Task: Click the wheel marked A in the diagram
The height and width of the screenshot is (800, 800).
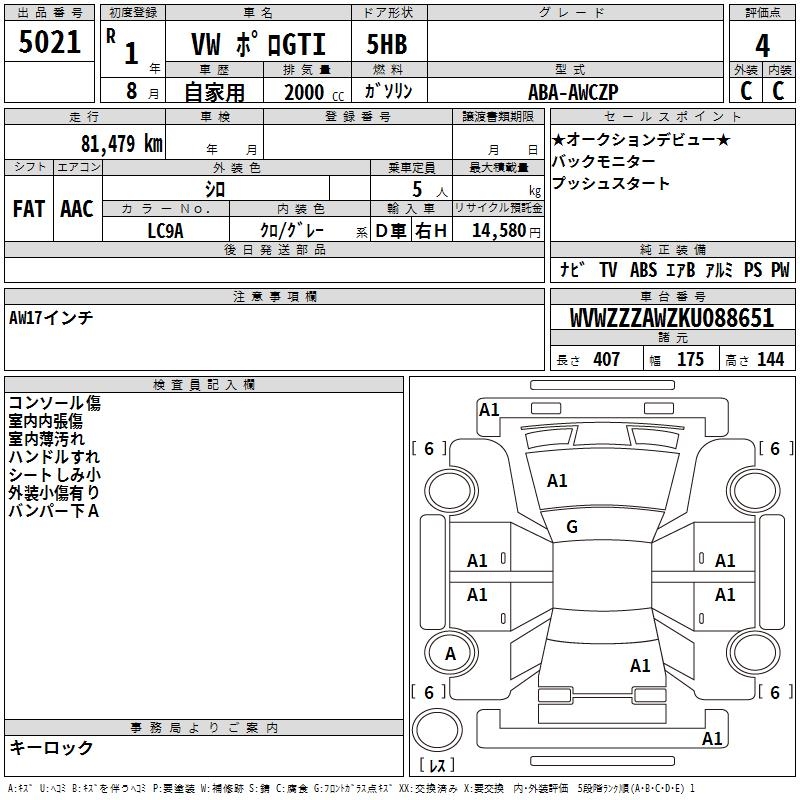Action: 451,653
